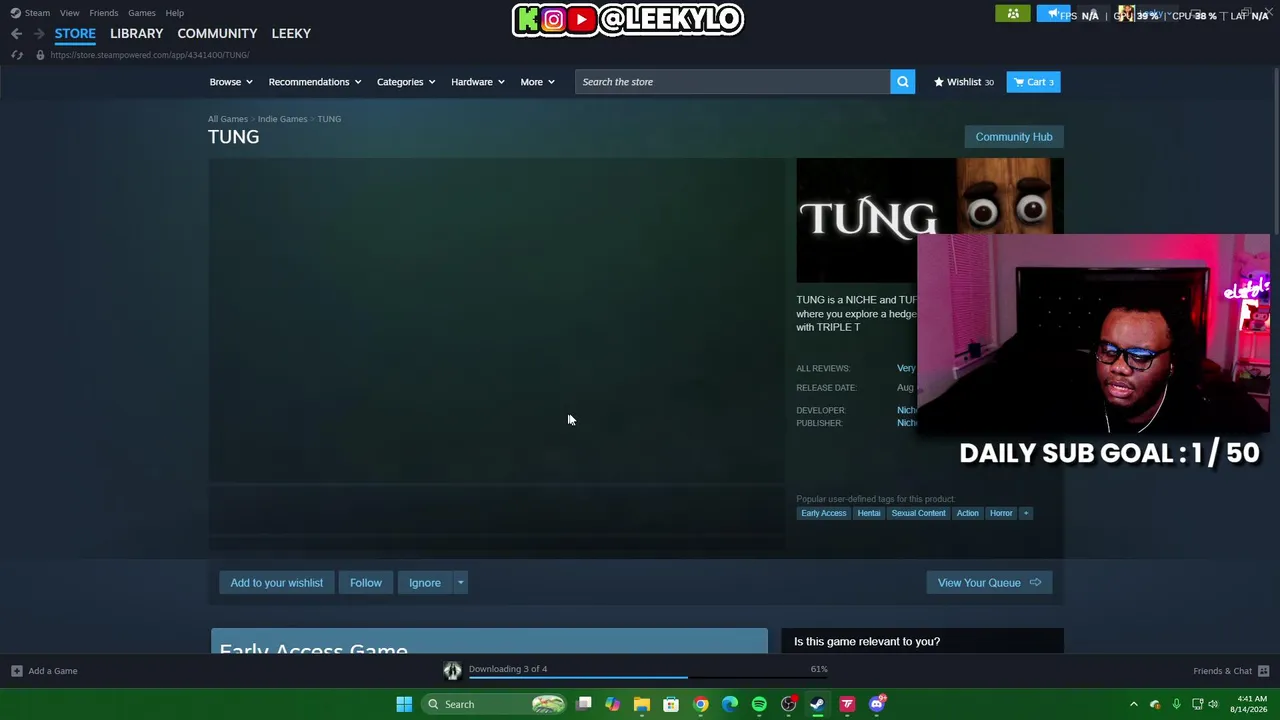Open the green friends activity icon
Image resolution: width=1280 pixels, height=720 pixels.
(x=1013, y=14)
